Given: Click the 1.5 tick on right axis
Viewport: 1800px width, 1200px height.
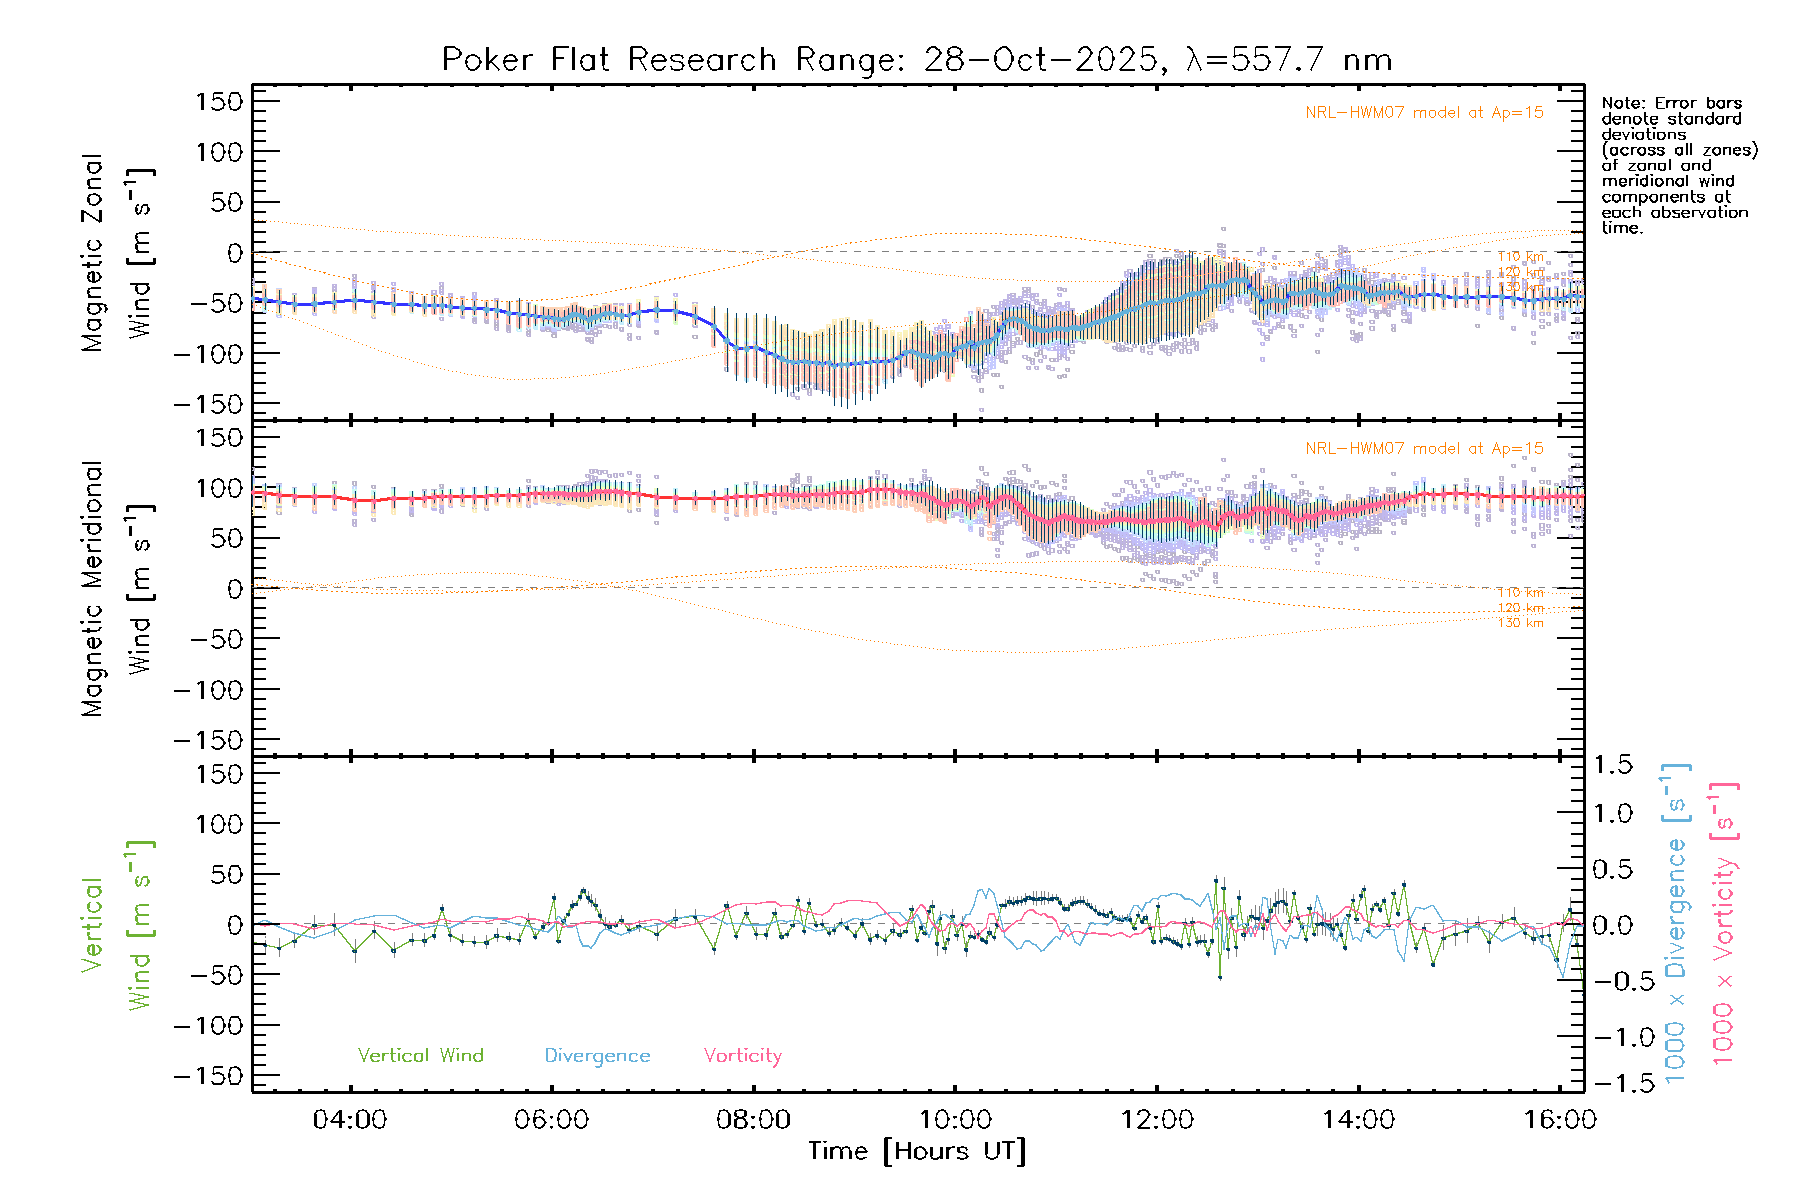Looking at the screenshot, I should click(x=1612, y=765).
